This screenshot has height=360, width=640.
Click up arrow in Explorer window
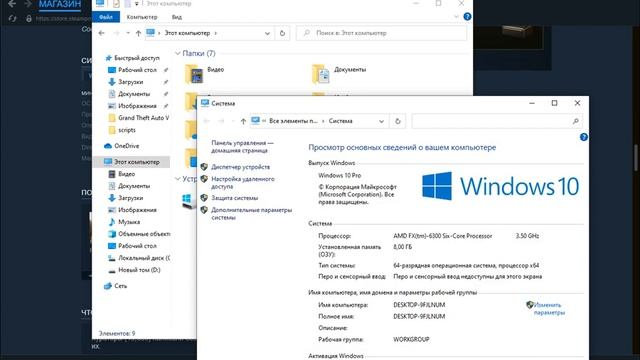[138, 33]
